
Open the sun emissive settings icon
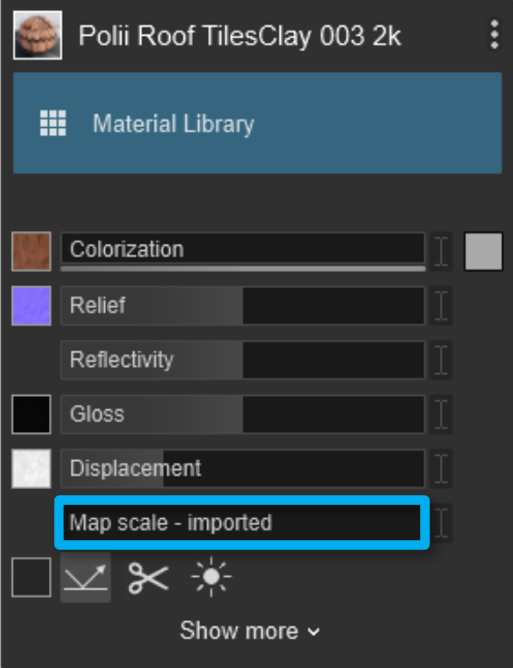pos(211,577)
